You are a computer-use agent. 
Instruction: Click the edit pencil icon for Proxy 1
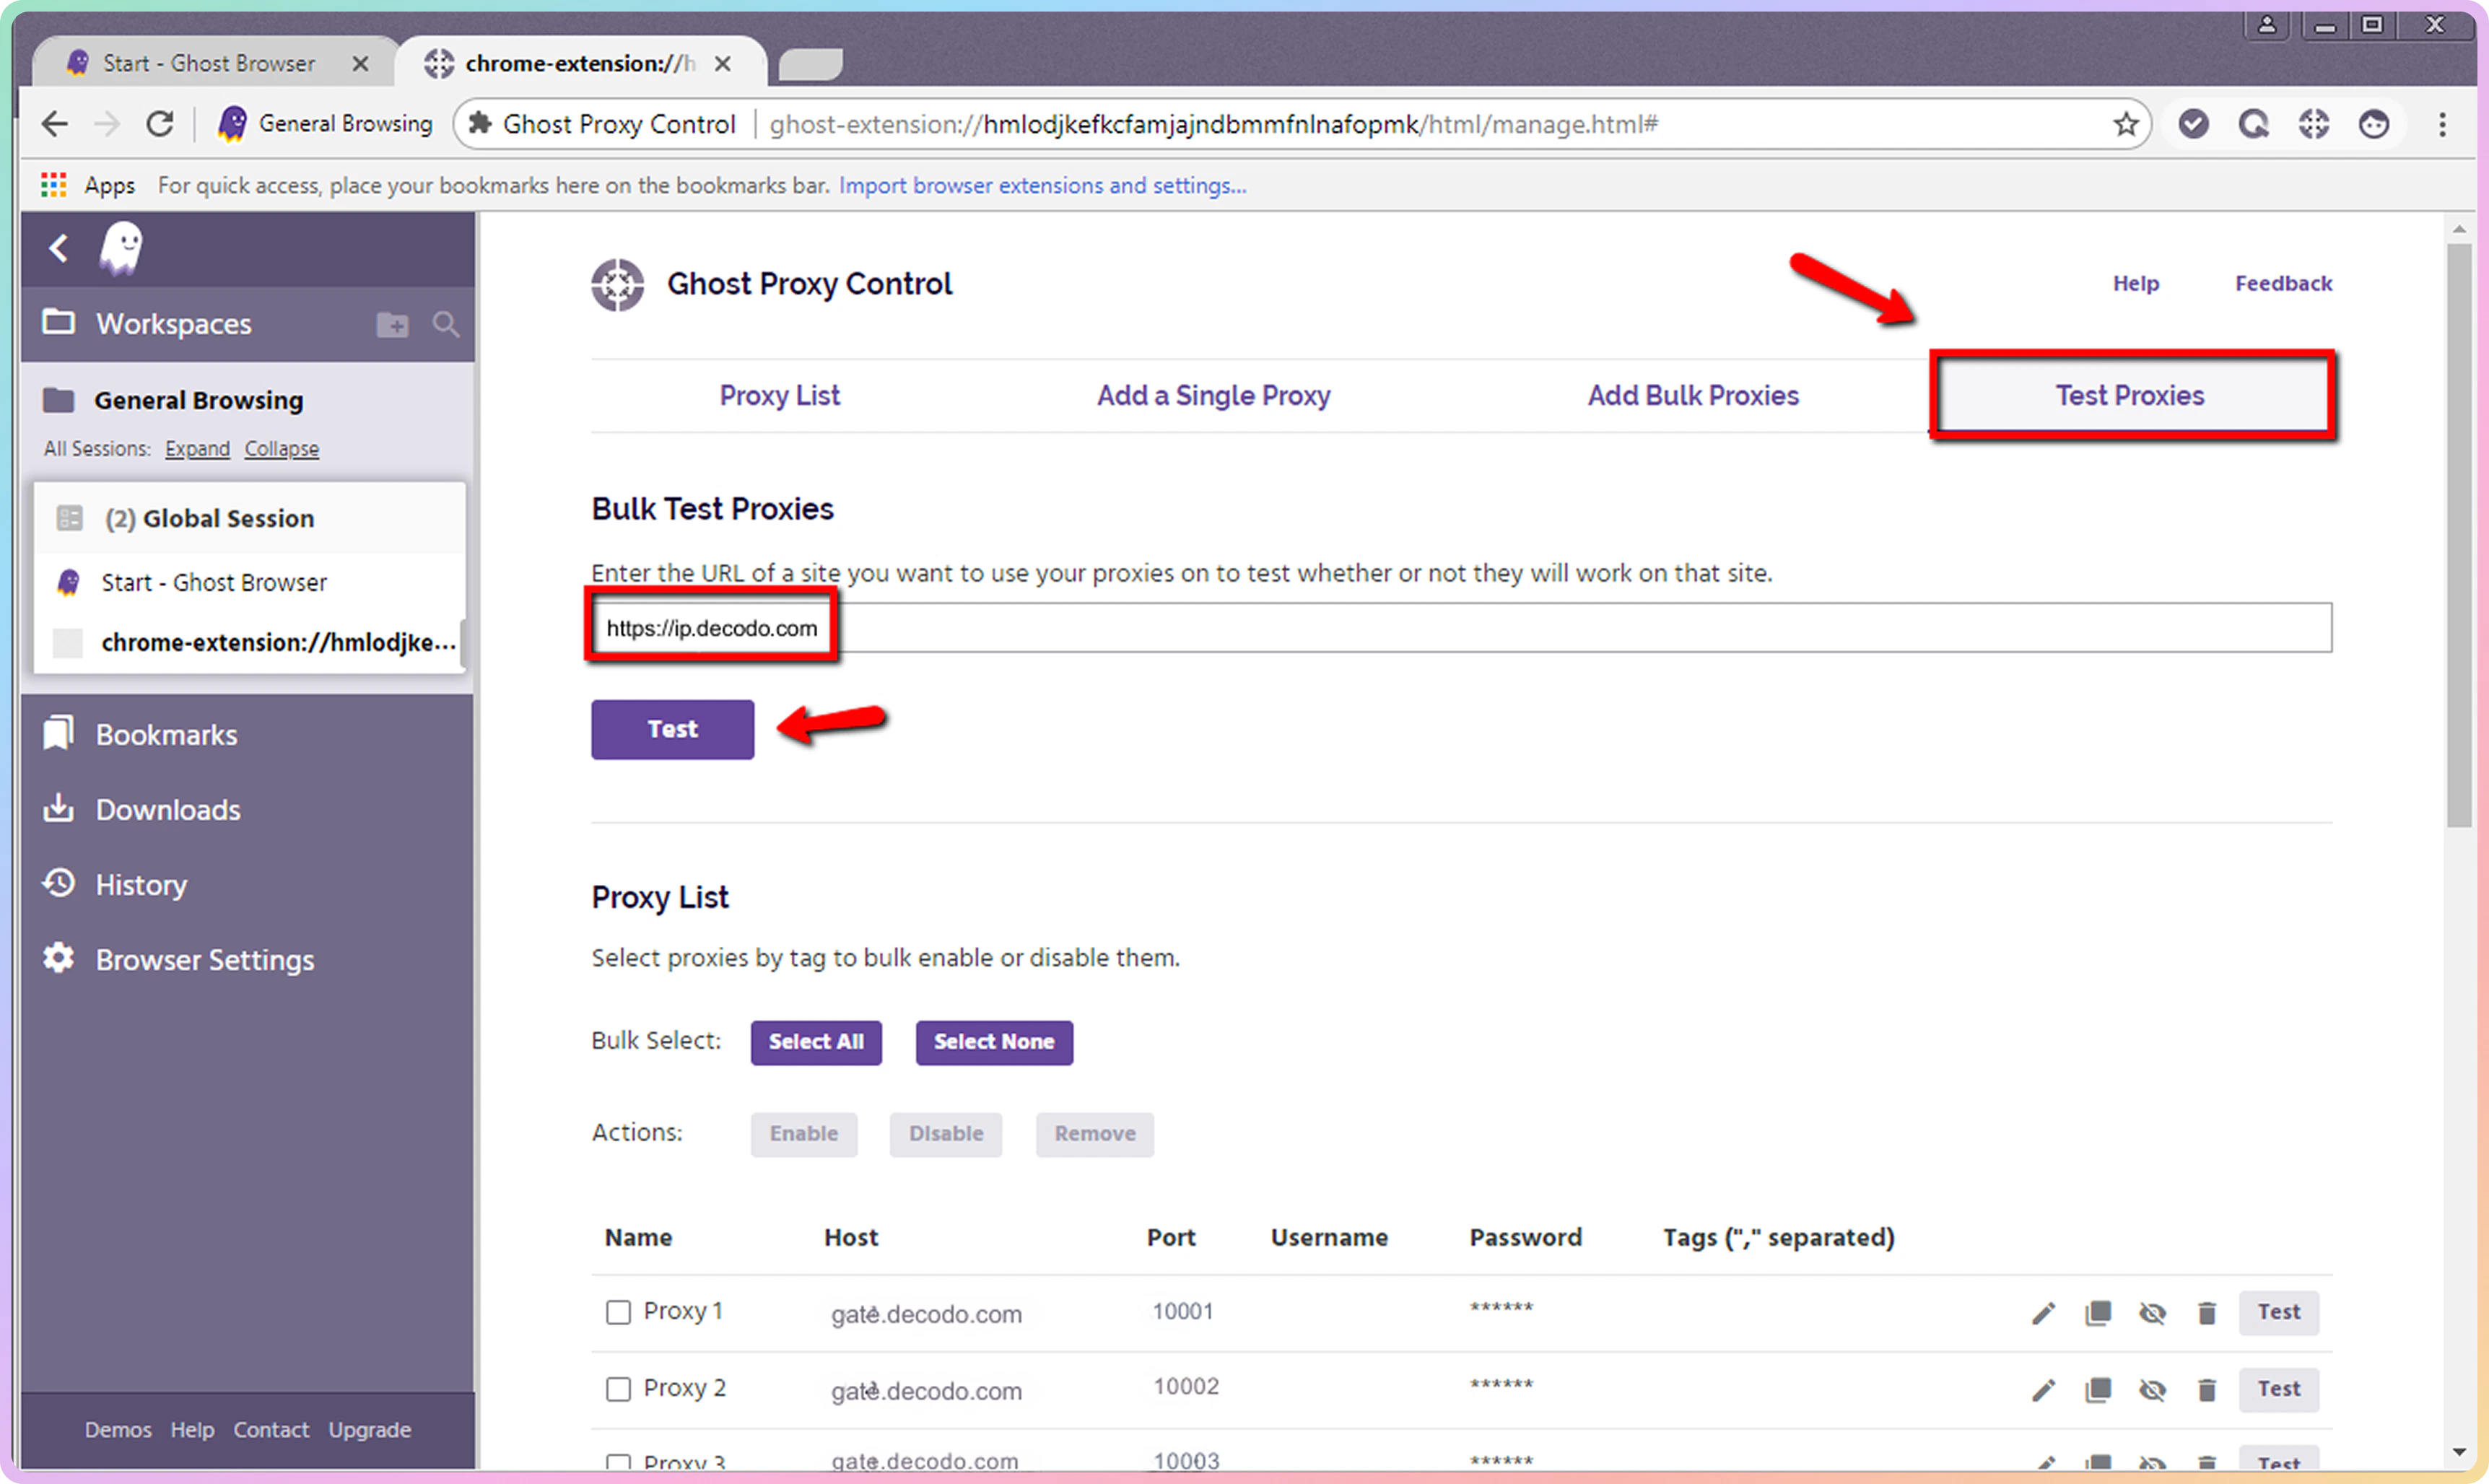2043,1313
